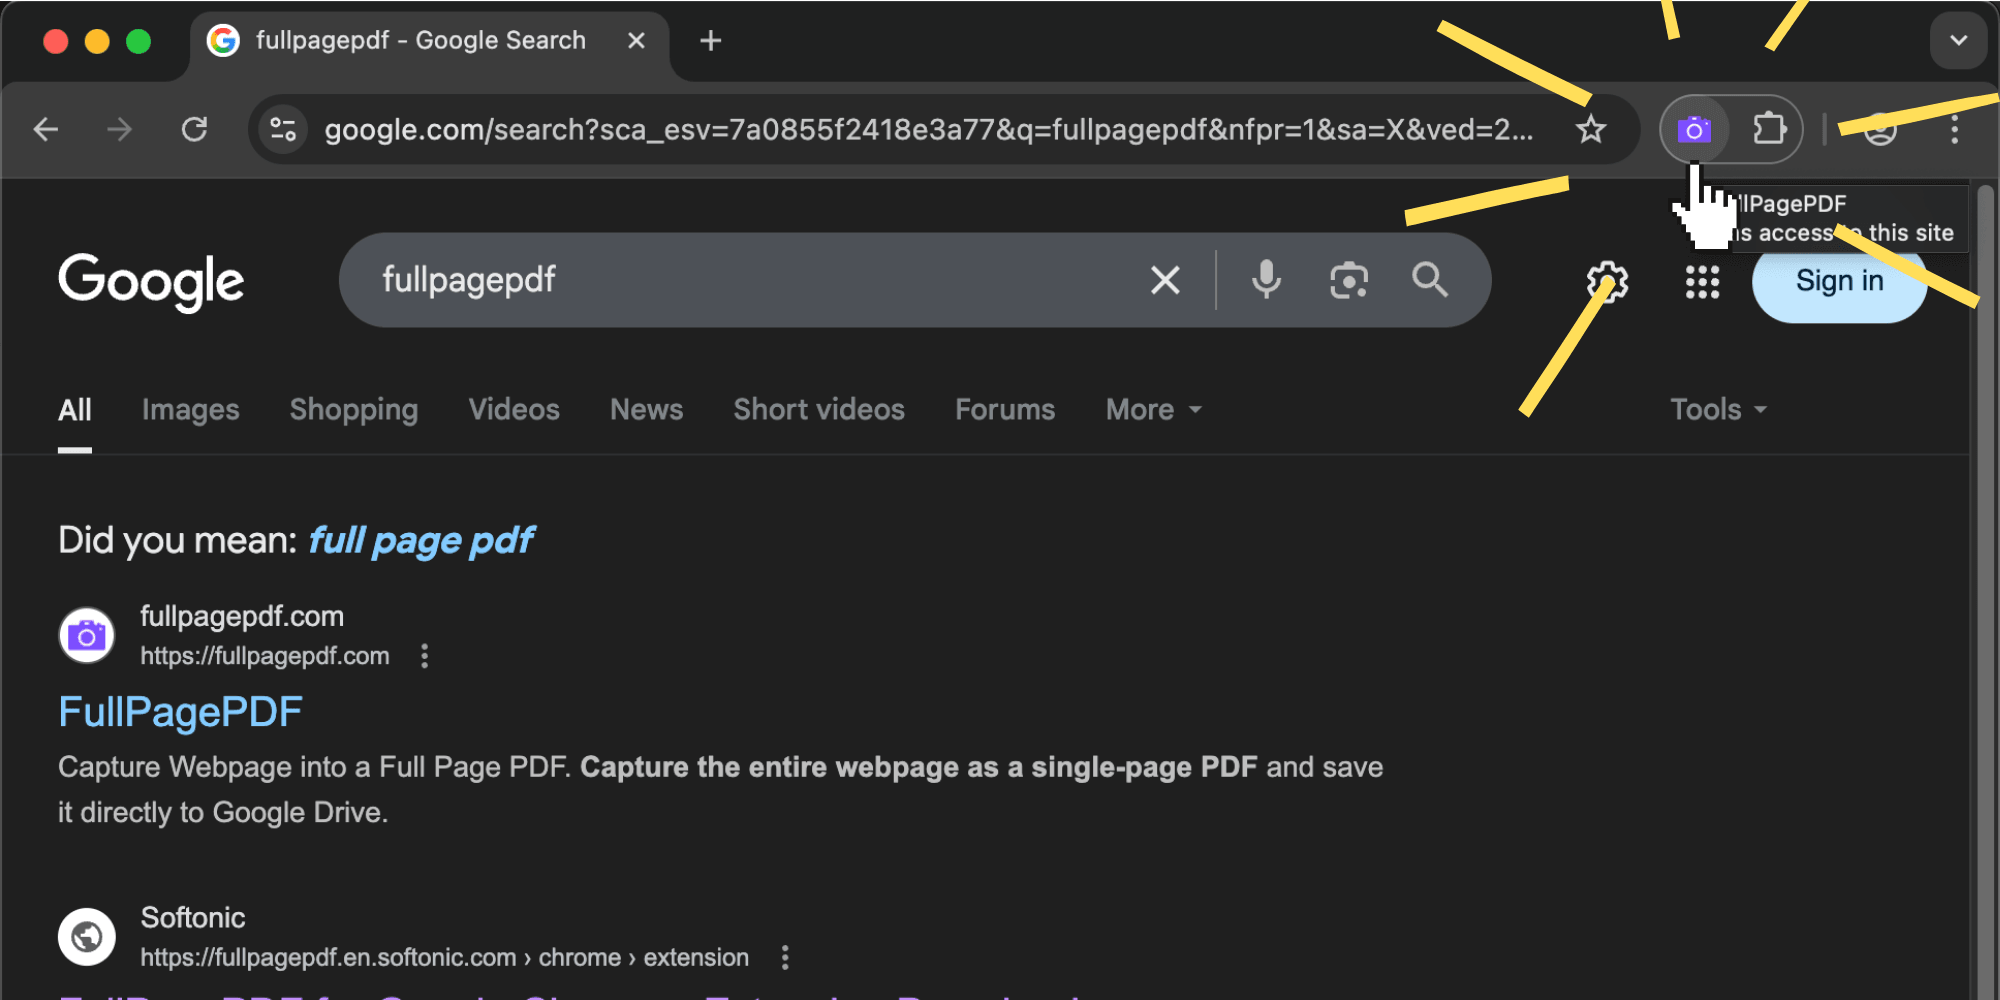
Task: Bookmark this page with the star
Action: pyautogui.click(x=1590, y=129)
